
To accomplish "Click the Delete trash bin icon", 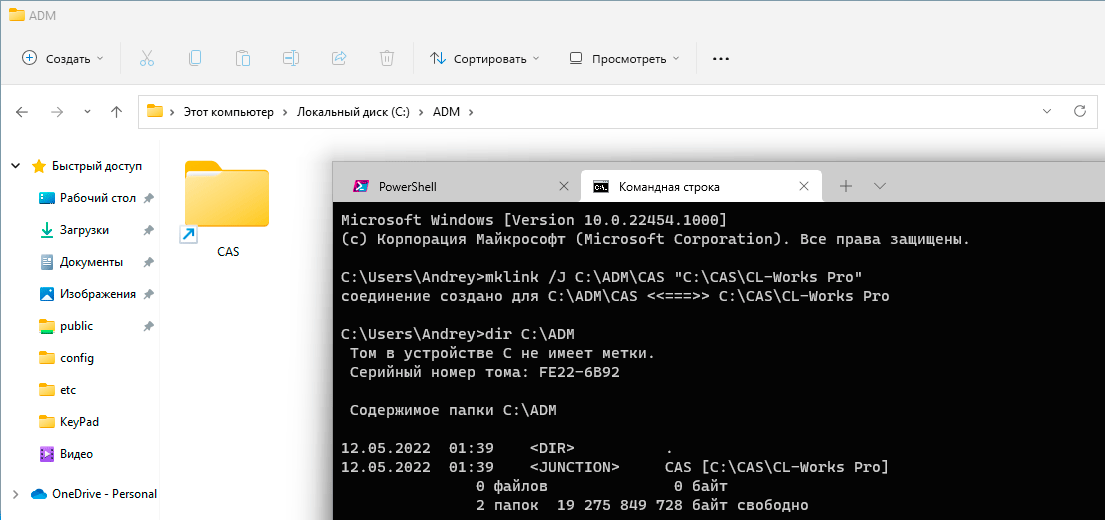I will tap(387, 58).
